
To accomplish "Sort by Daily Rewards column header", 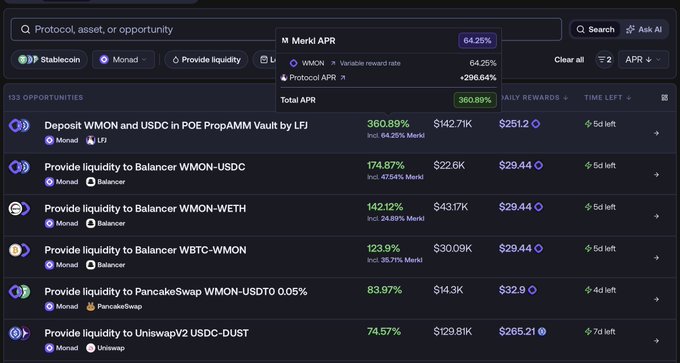I will point(533,98).
